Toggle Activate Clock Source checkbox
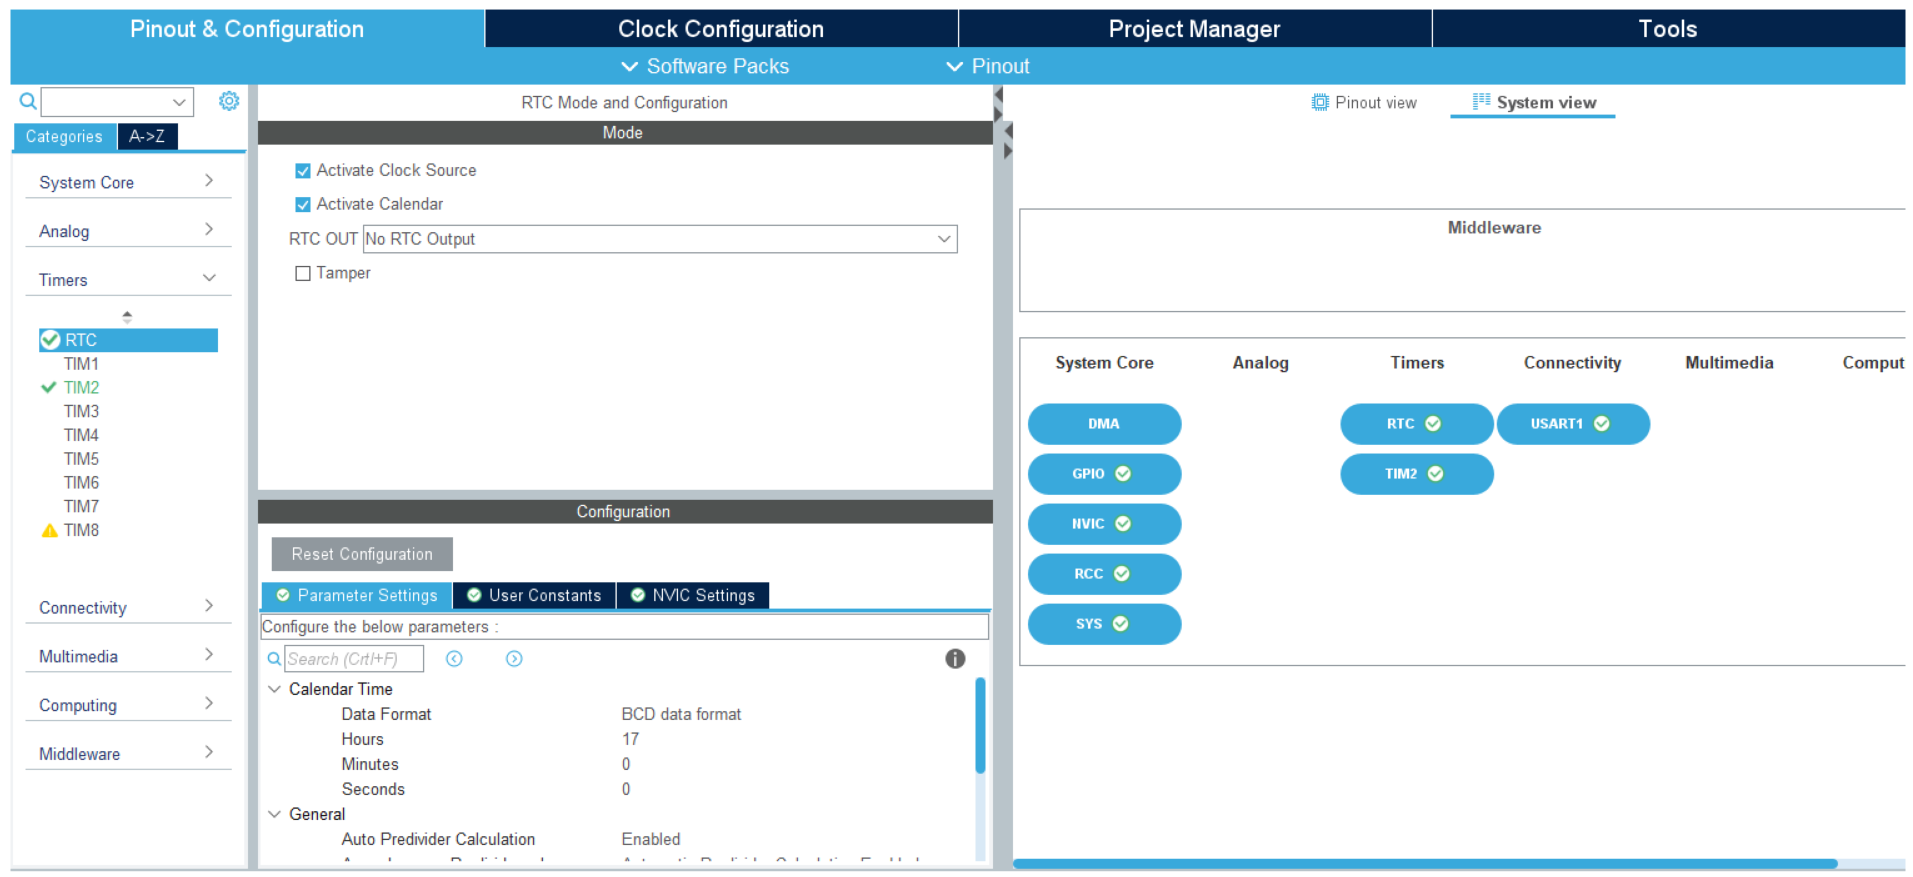The height and width of the screenshot is (877, 1913). (303, 171)
